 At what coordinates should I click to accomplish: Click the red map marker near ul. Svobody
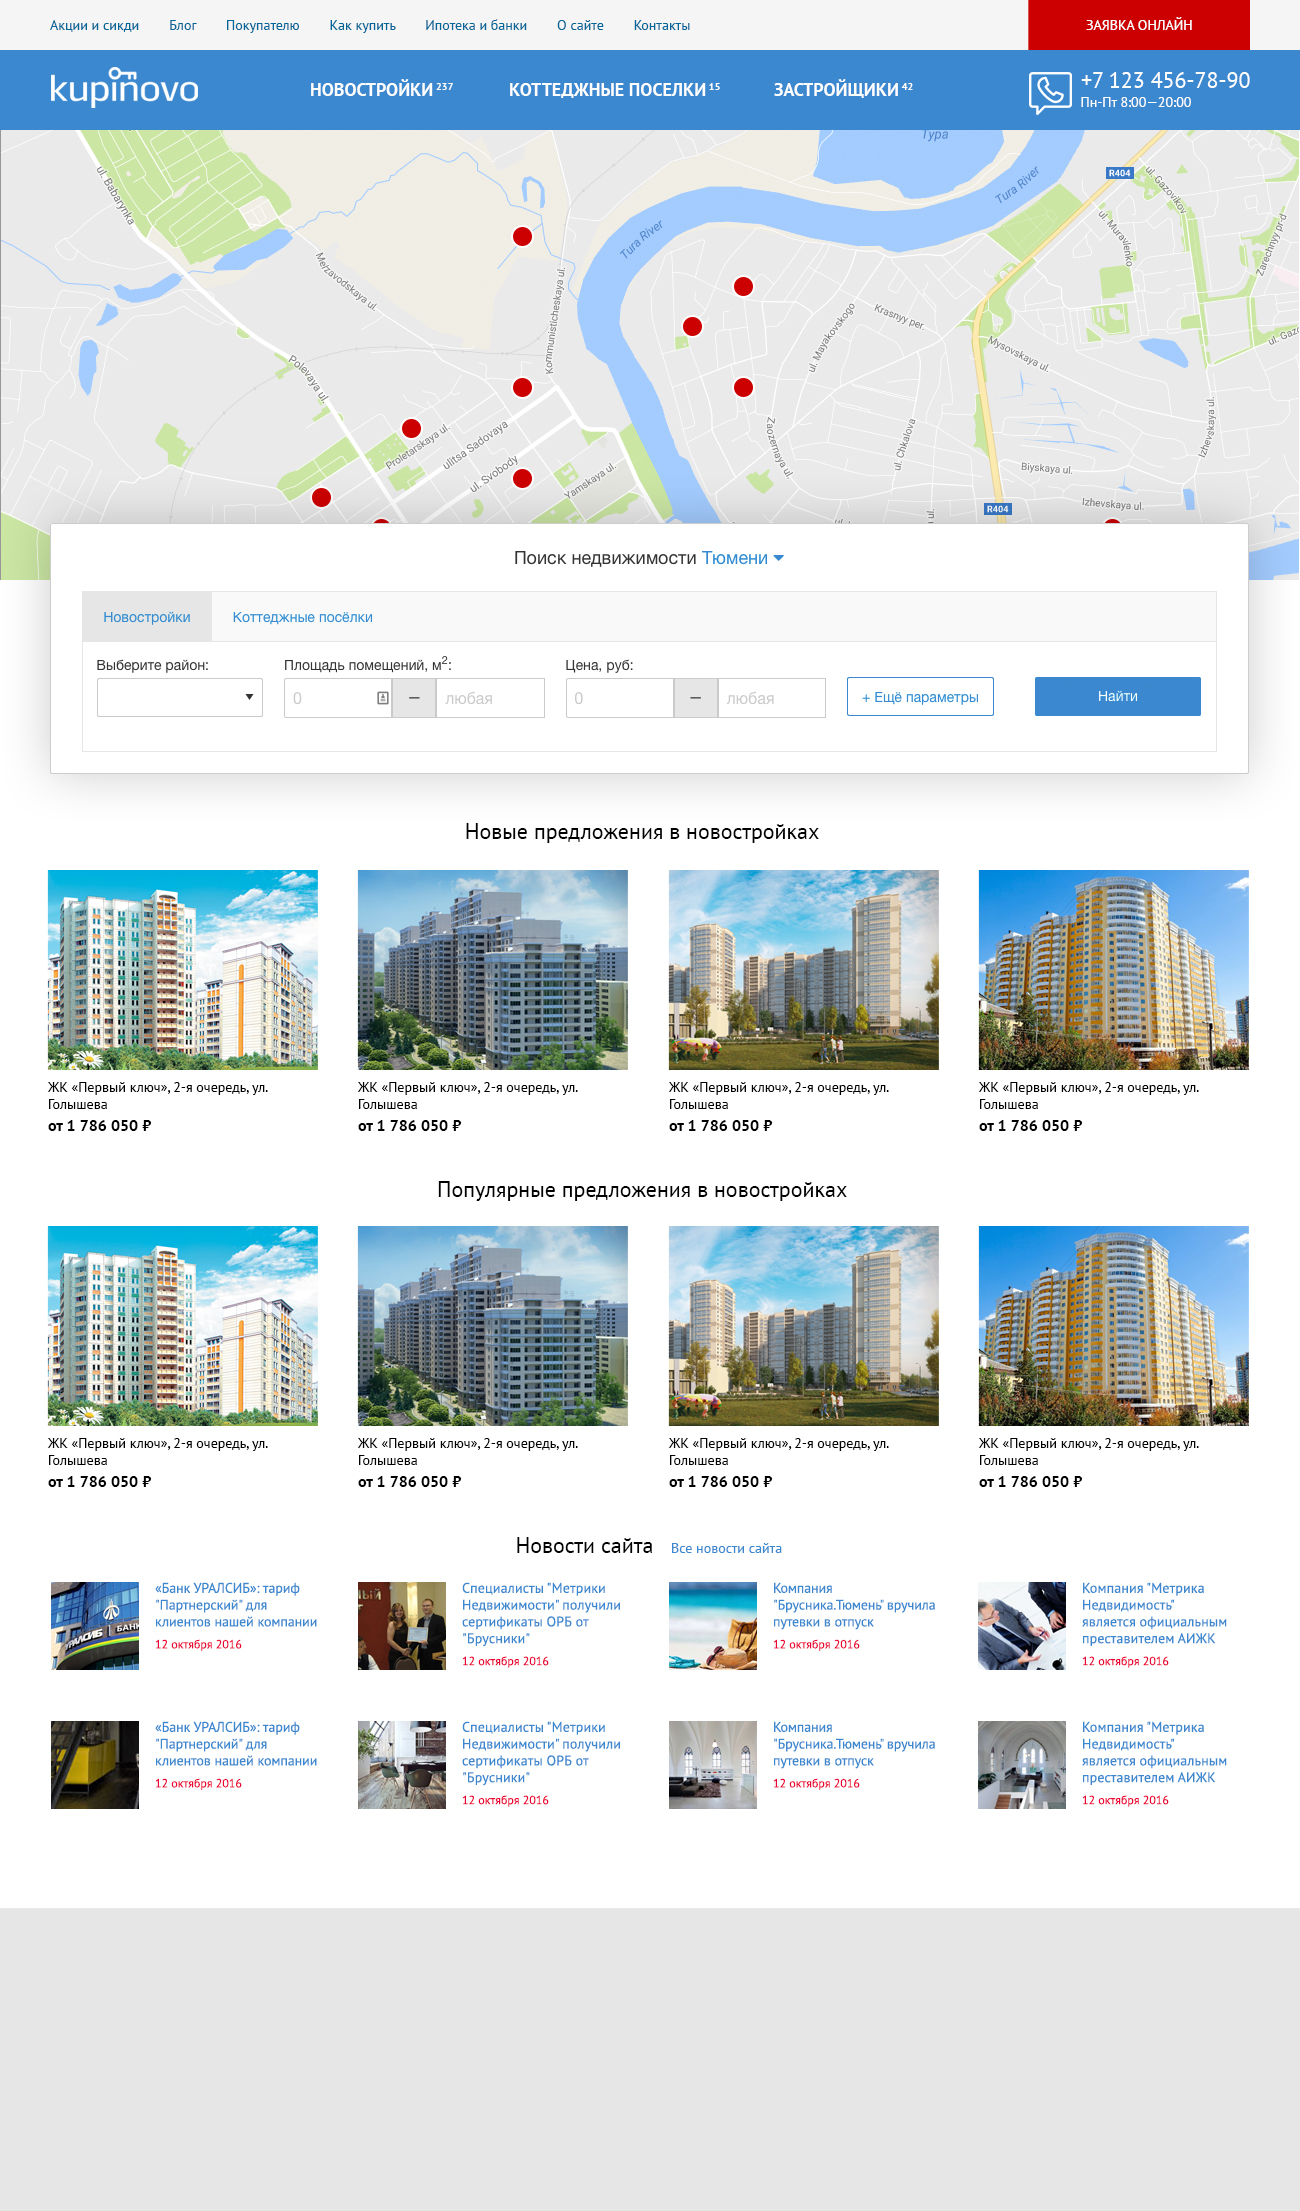[x=522, y=479]
